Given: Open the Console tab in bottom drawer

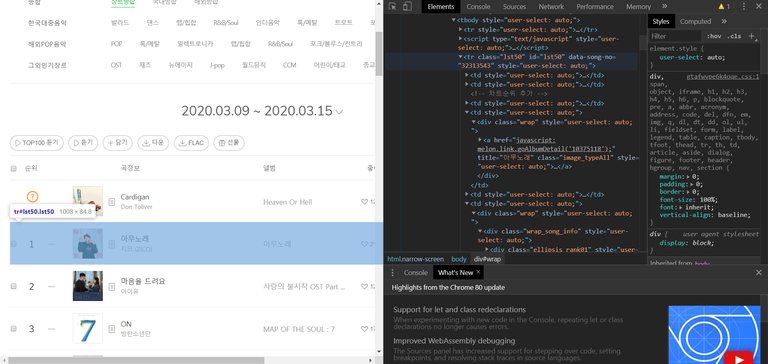Looking at the screenshot, I should 415,273.
